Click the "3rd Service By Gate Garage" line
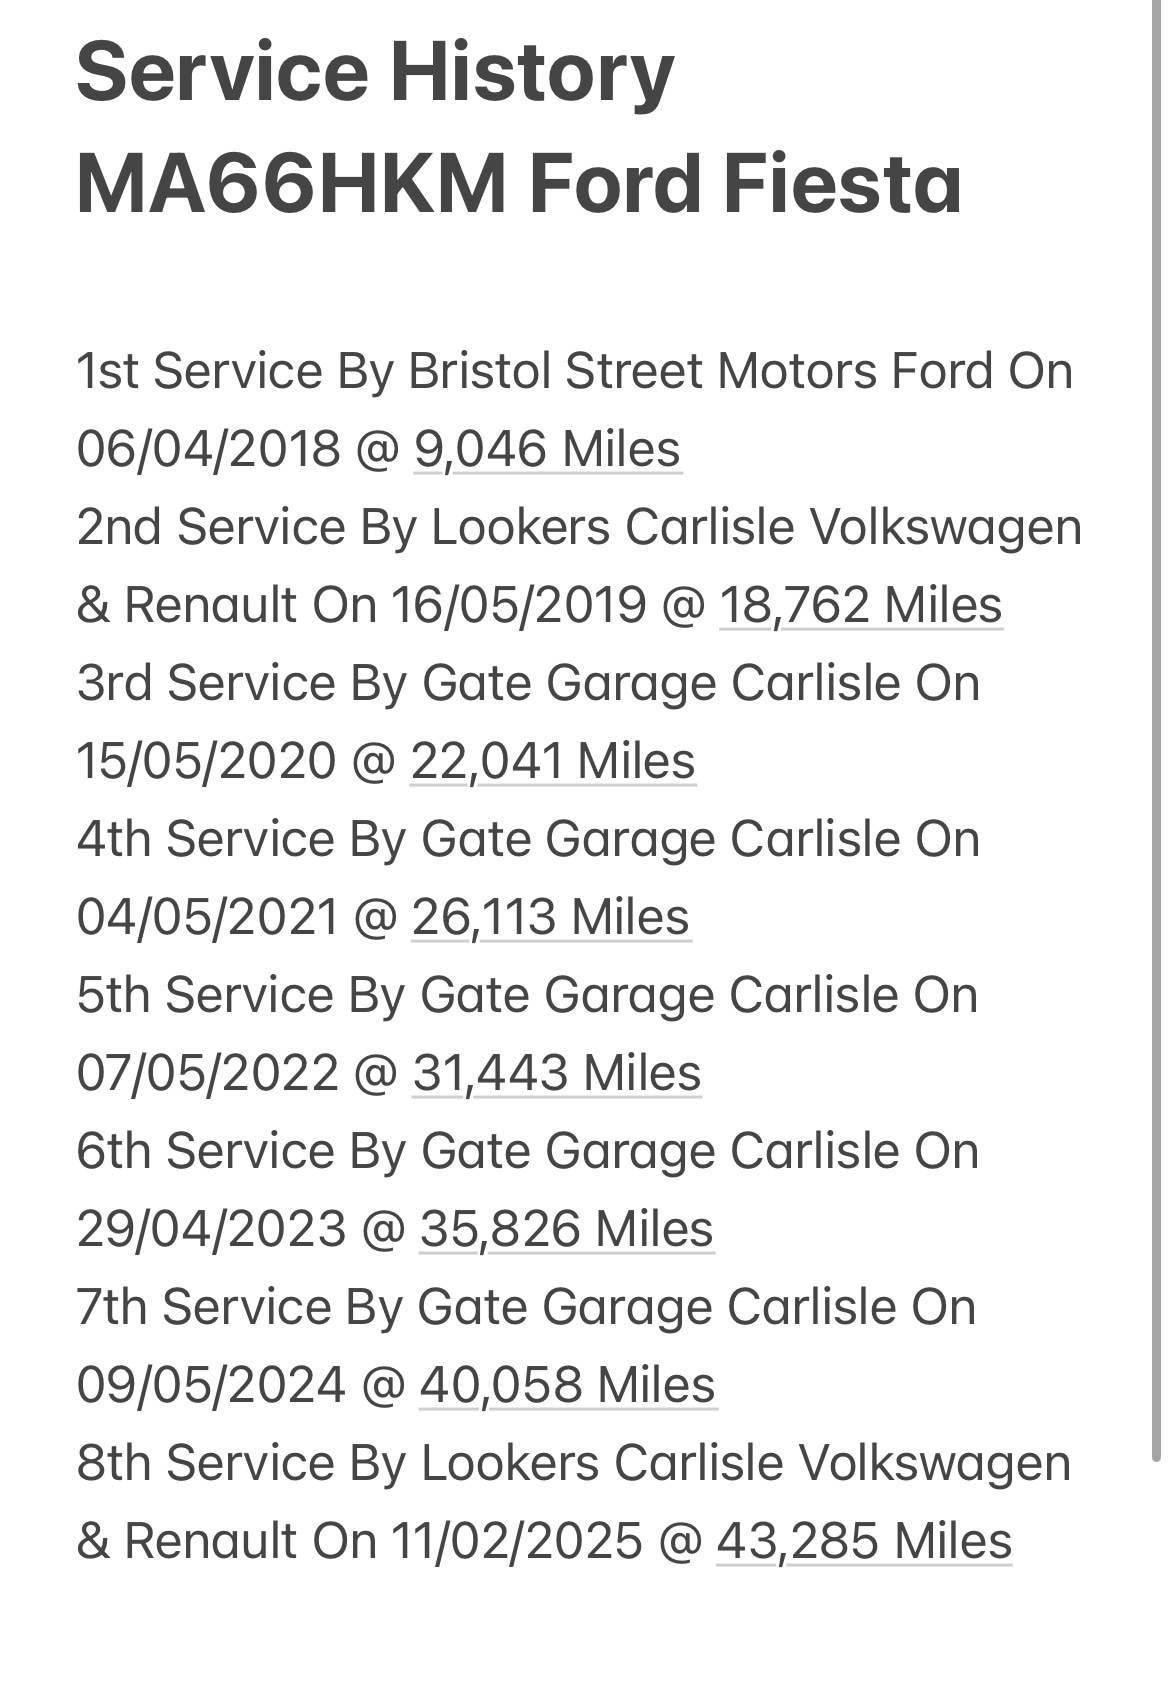 (527, 683)
